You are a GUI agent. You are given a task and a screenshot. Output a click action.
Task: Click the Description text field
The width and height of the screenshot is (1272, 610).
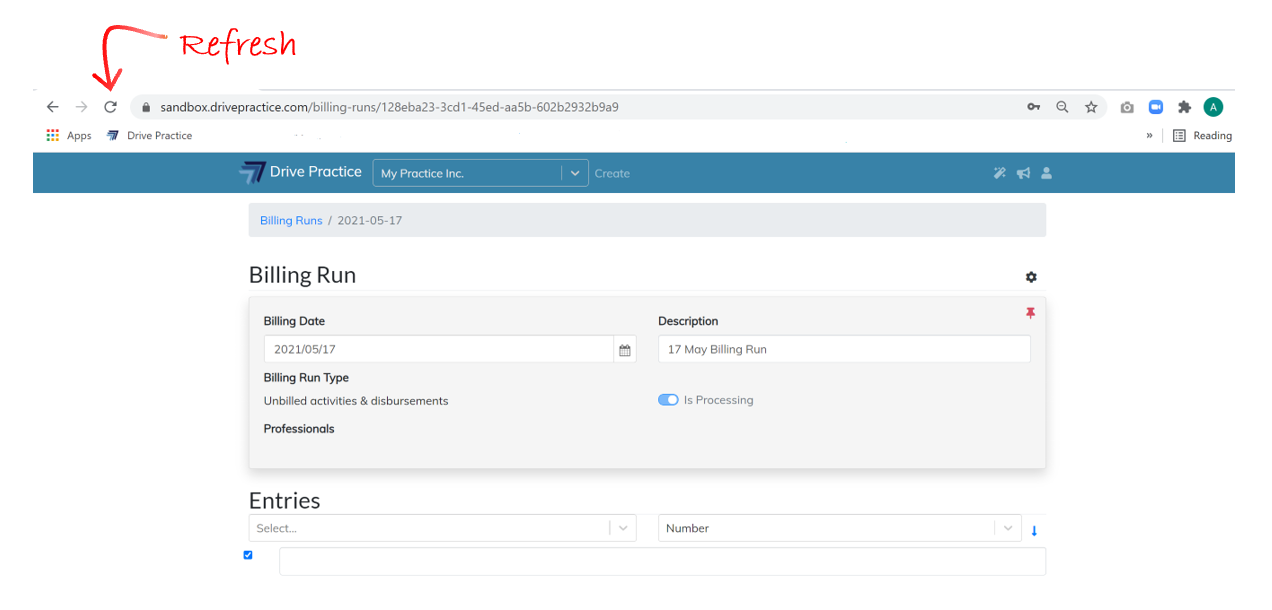tap(844, 349)
